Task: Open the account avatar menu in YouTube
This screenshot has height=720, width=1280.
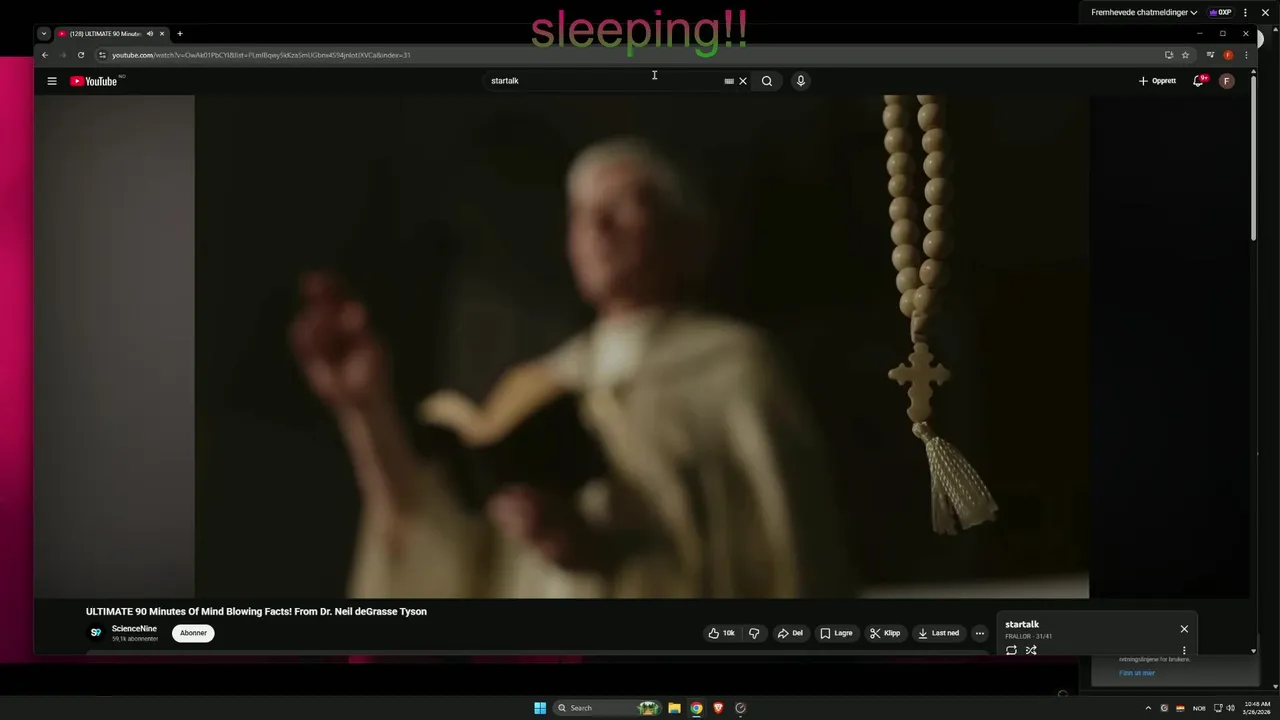Action: (x=1227, y=81)
